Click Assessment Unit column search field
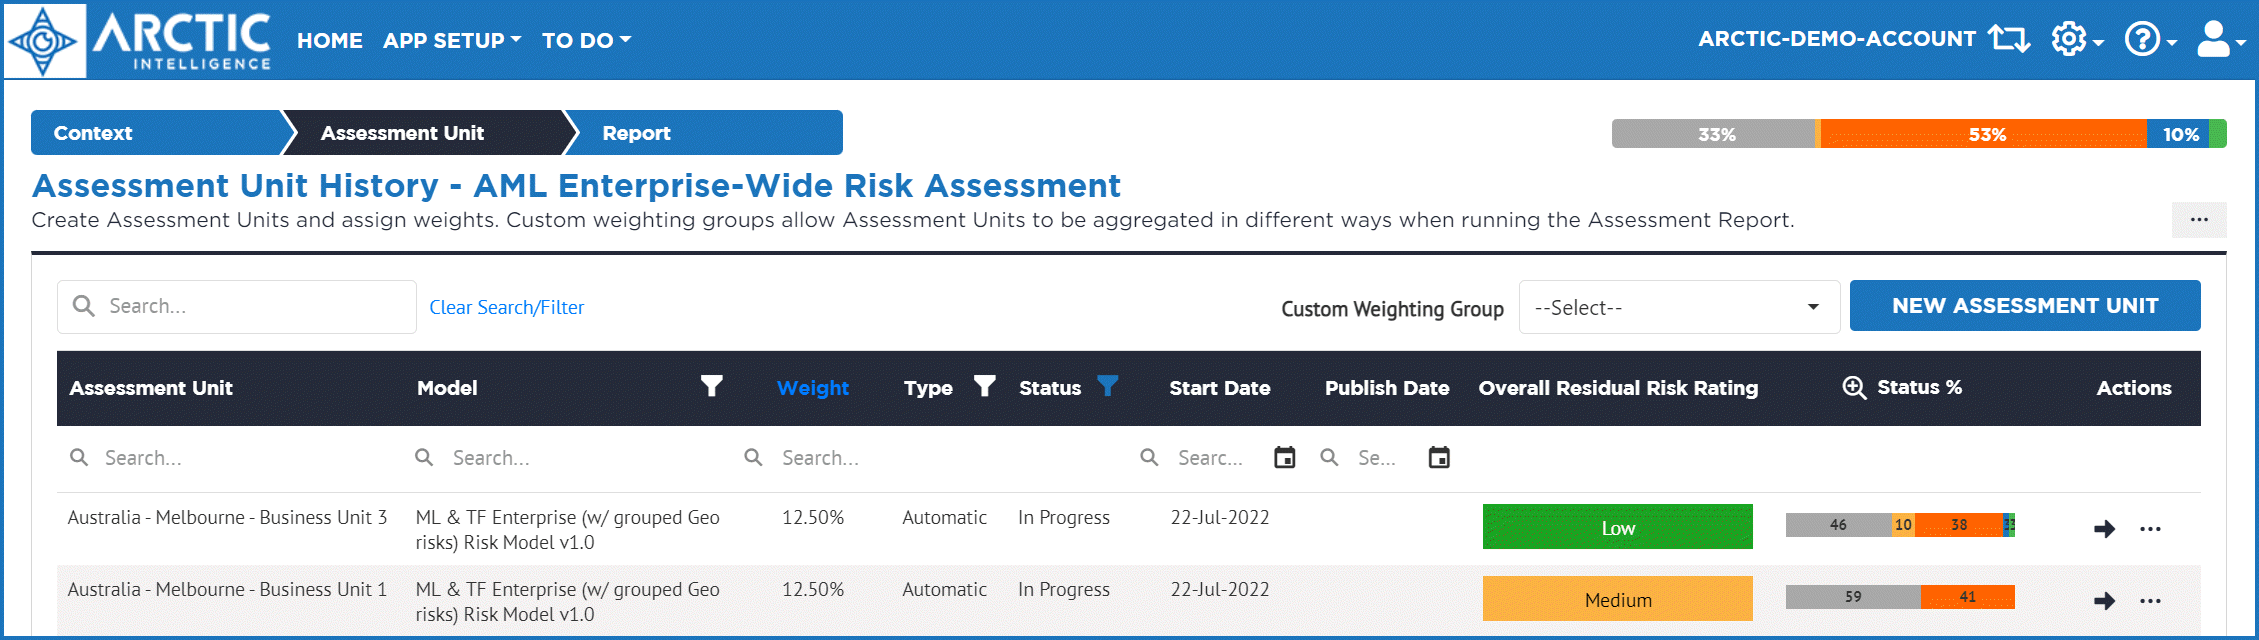The image size is (2259, 640). (230, 458)
